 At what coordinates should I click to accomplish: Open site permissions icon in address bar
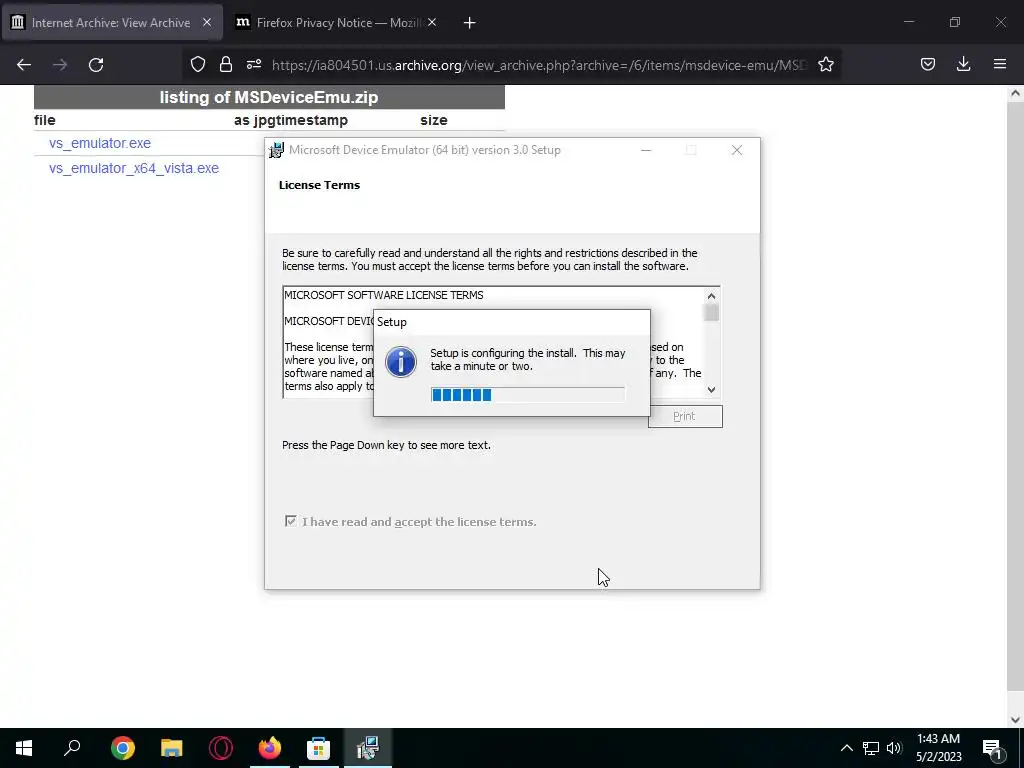click(x=254, y=64)
